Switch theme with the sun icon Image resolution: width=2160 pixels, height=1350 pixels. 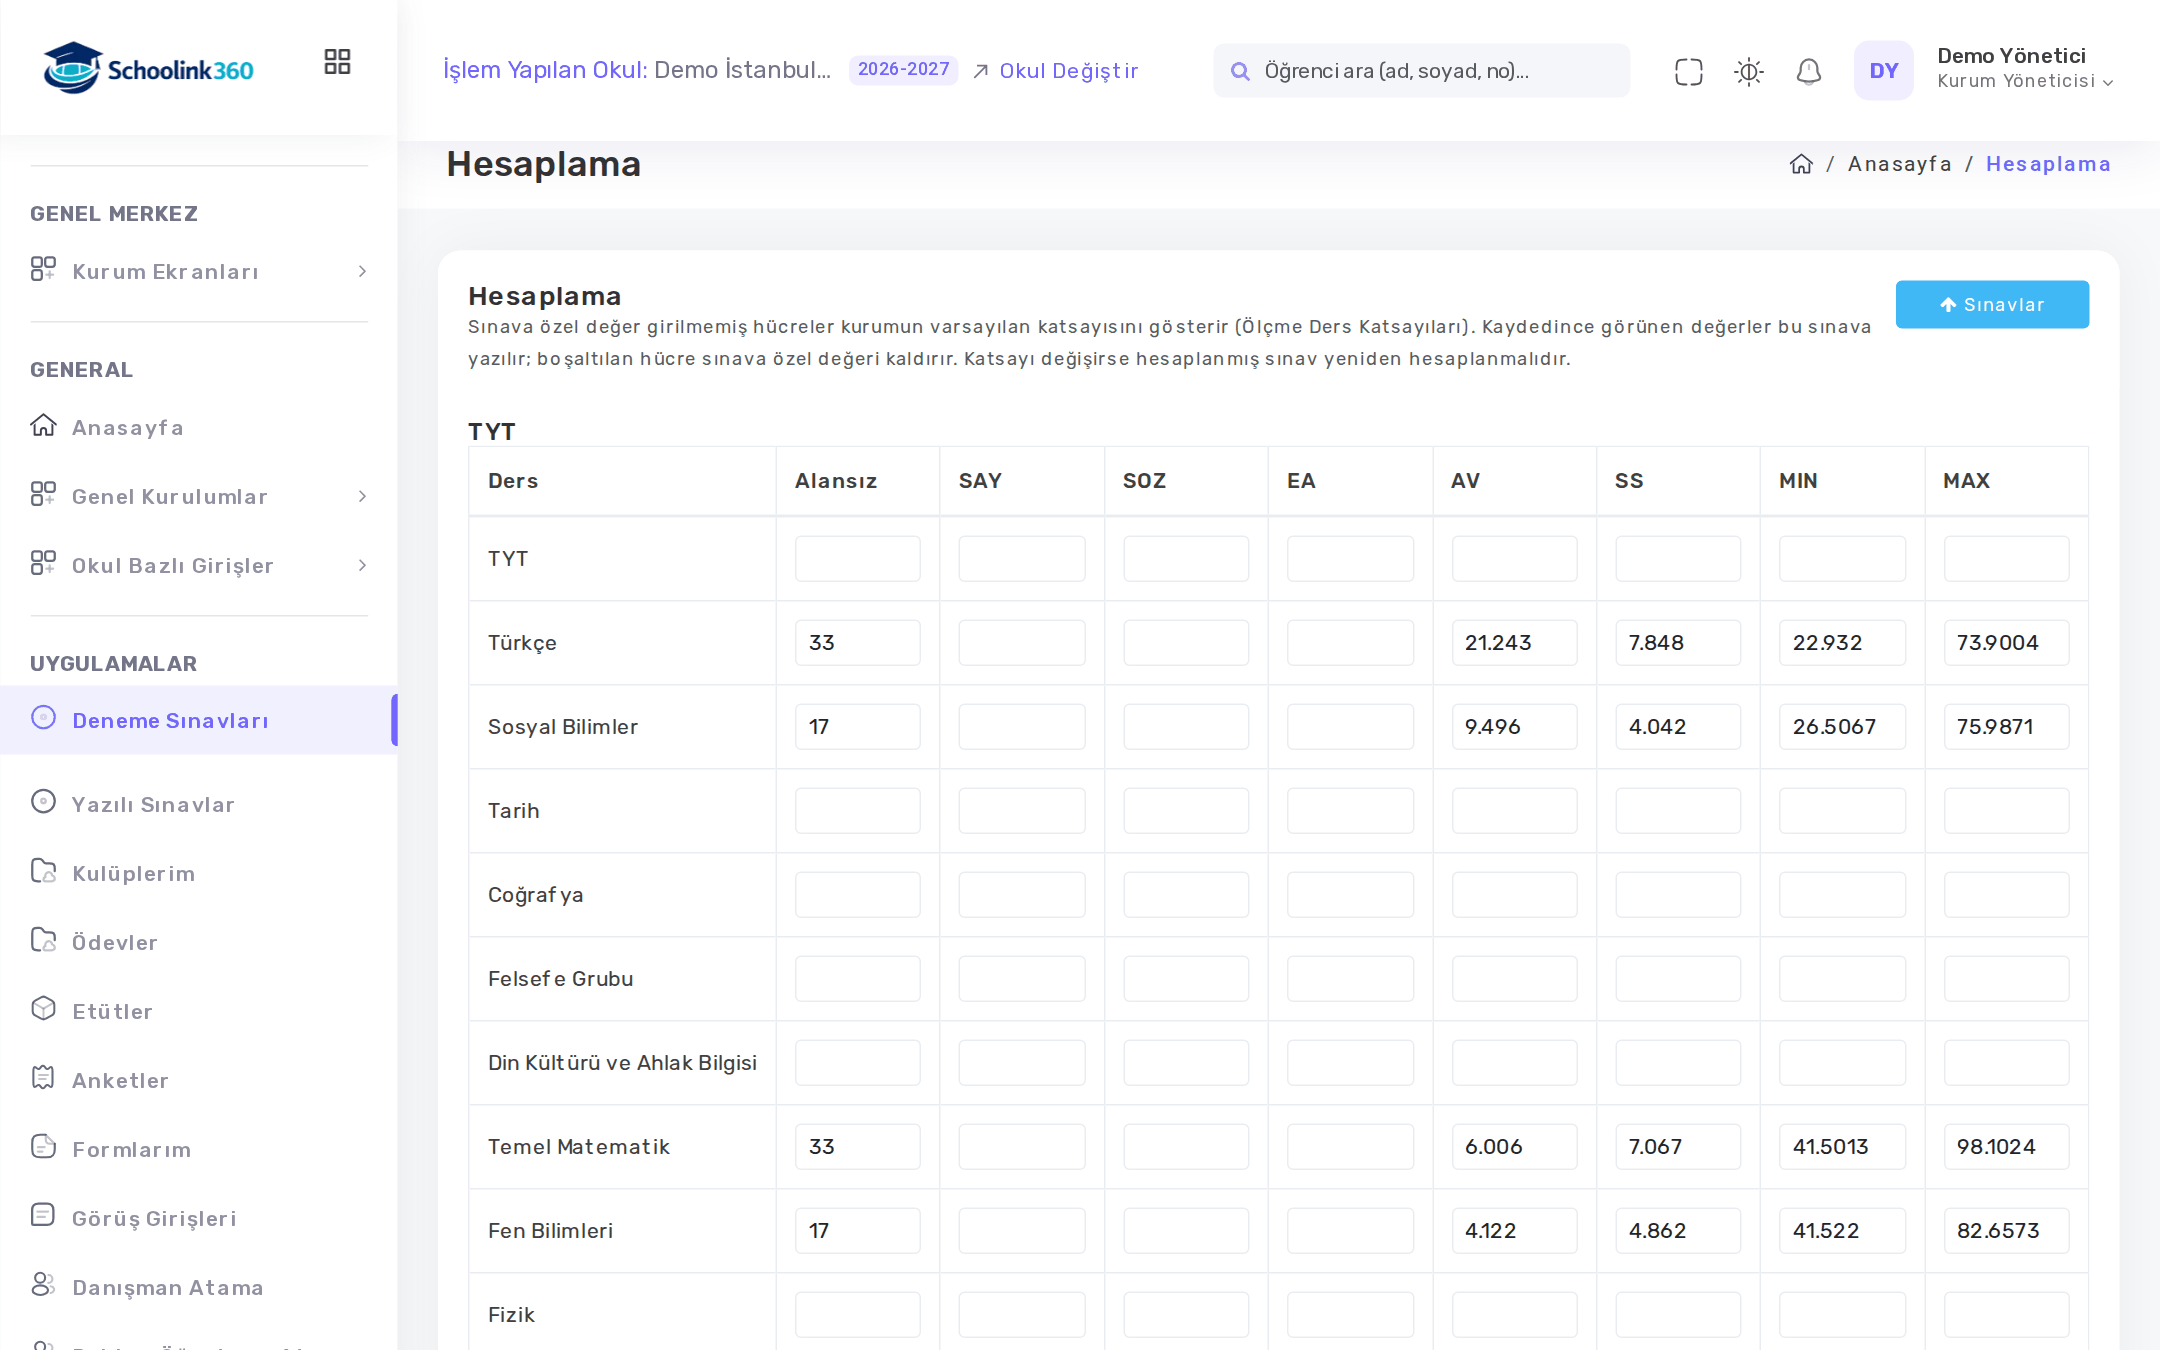1748,71
